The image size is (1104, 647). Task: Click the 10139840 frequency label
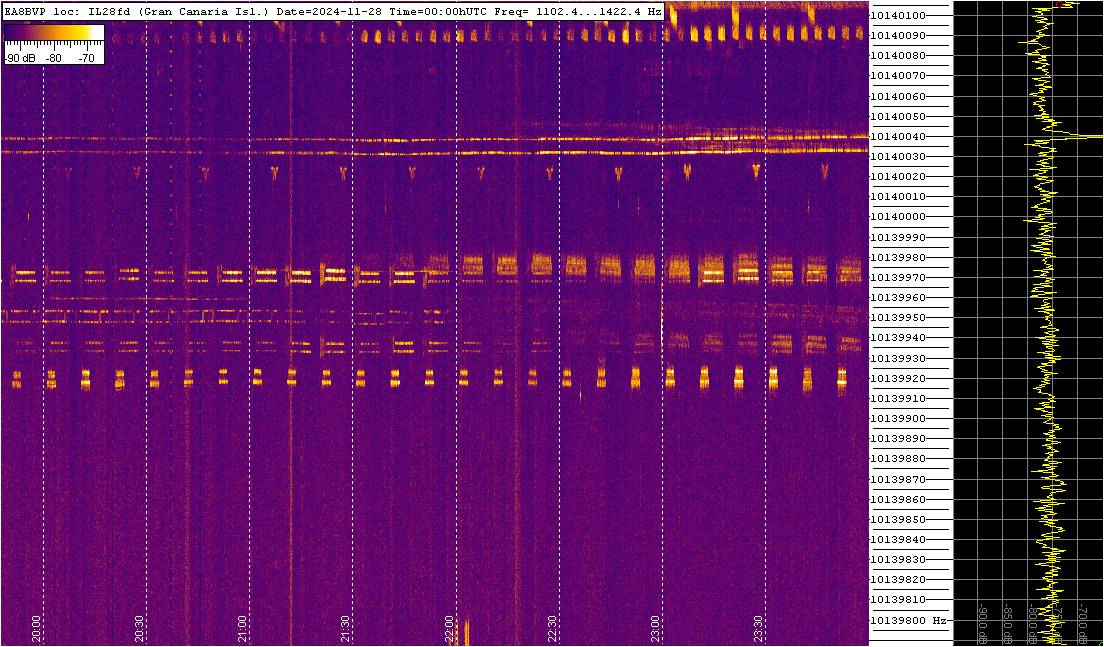click(x=898, y=540)
